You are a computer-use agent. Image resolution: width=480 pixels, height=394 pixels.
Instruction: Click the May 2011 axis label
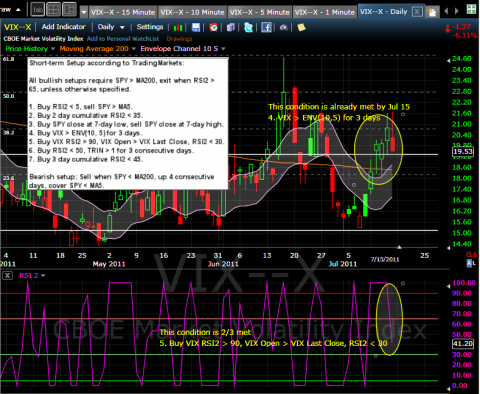coord(109,264)
